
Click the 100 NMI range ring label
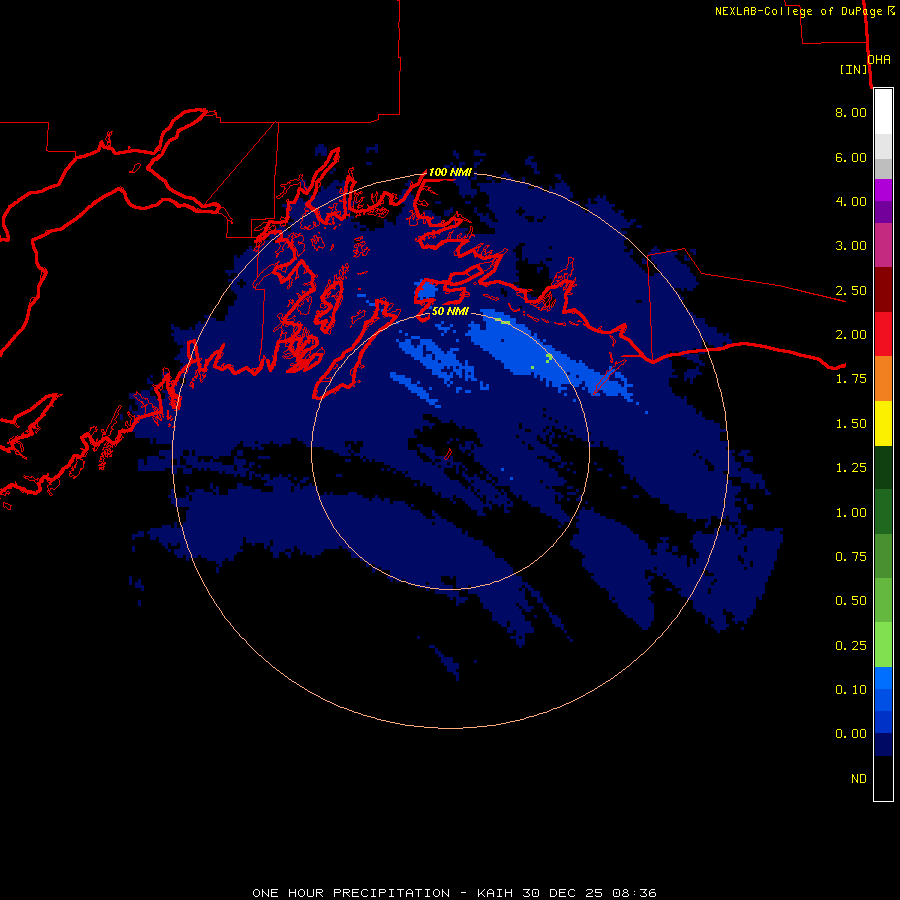[x=450, y=172]
